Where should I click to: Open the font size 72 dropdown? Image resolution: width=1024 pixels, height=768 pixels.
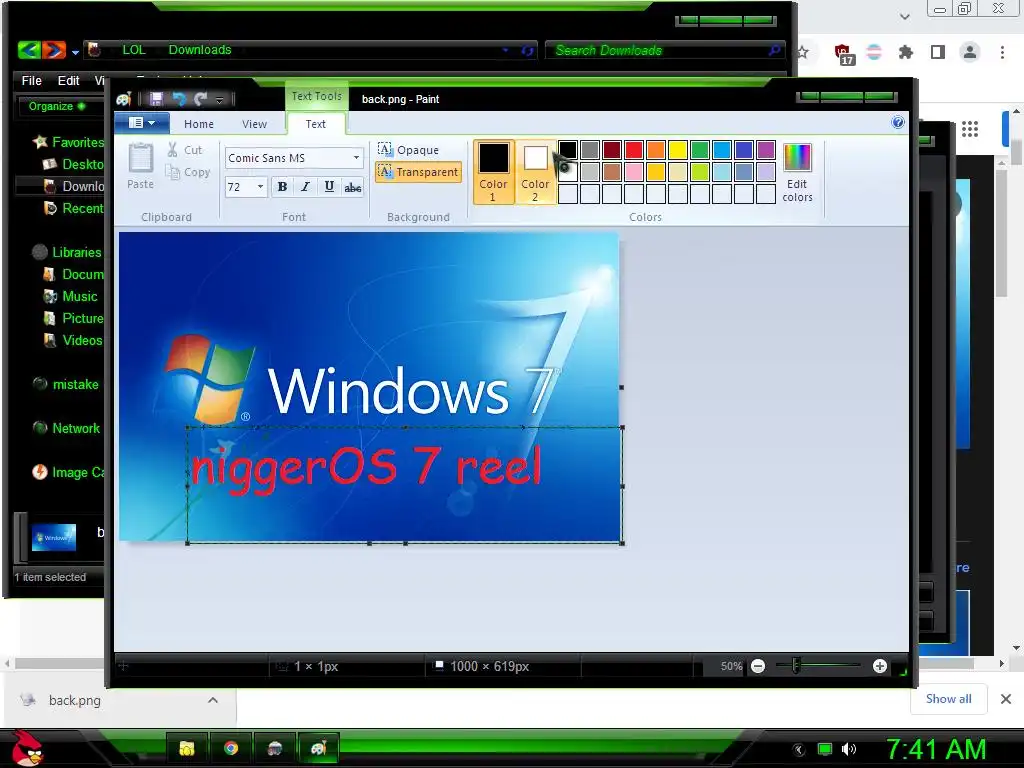[260, 187]
